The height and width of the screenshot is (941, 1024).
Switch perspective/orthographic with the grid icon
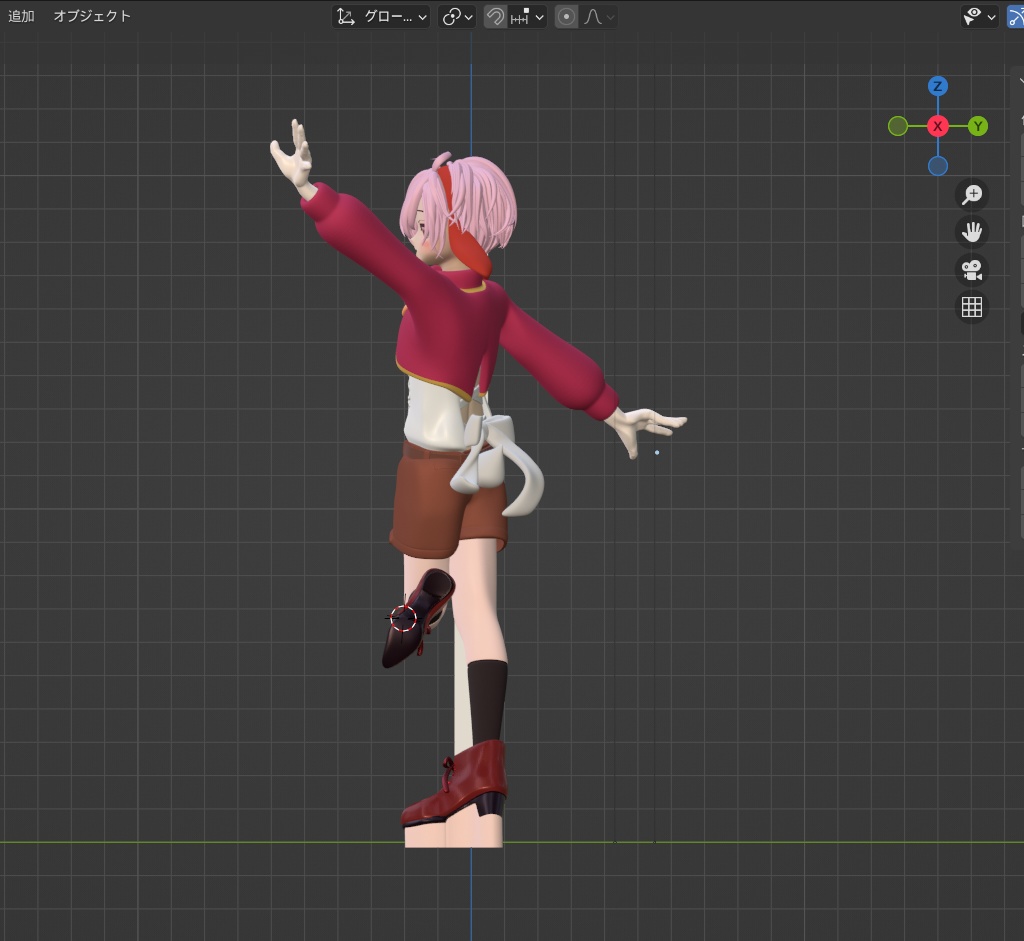971,307
